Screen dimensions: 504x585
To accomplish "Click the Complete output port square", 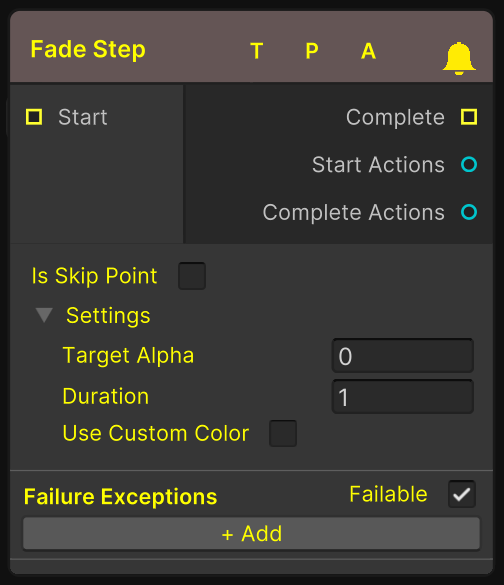I will pyautogui.click(x=469, y=117).
